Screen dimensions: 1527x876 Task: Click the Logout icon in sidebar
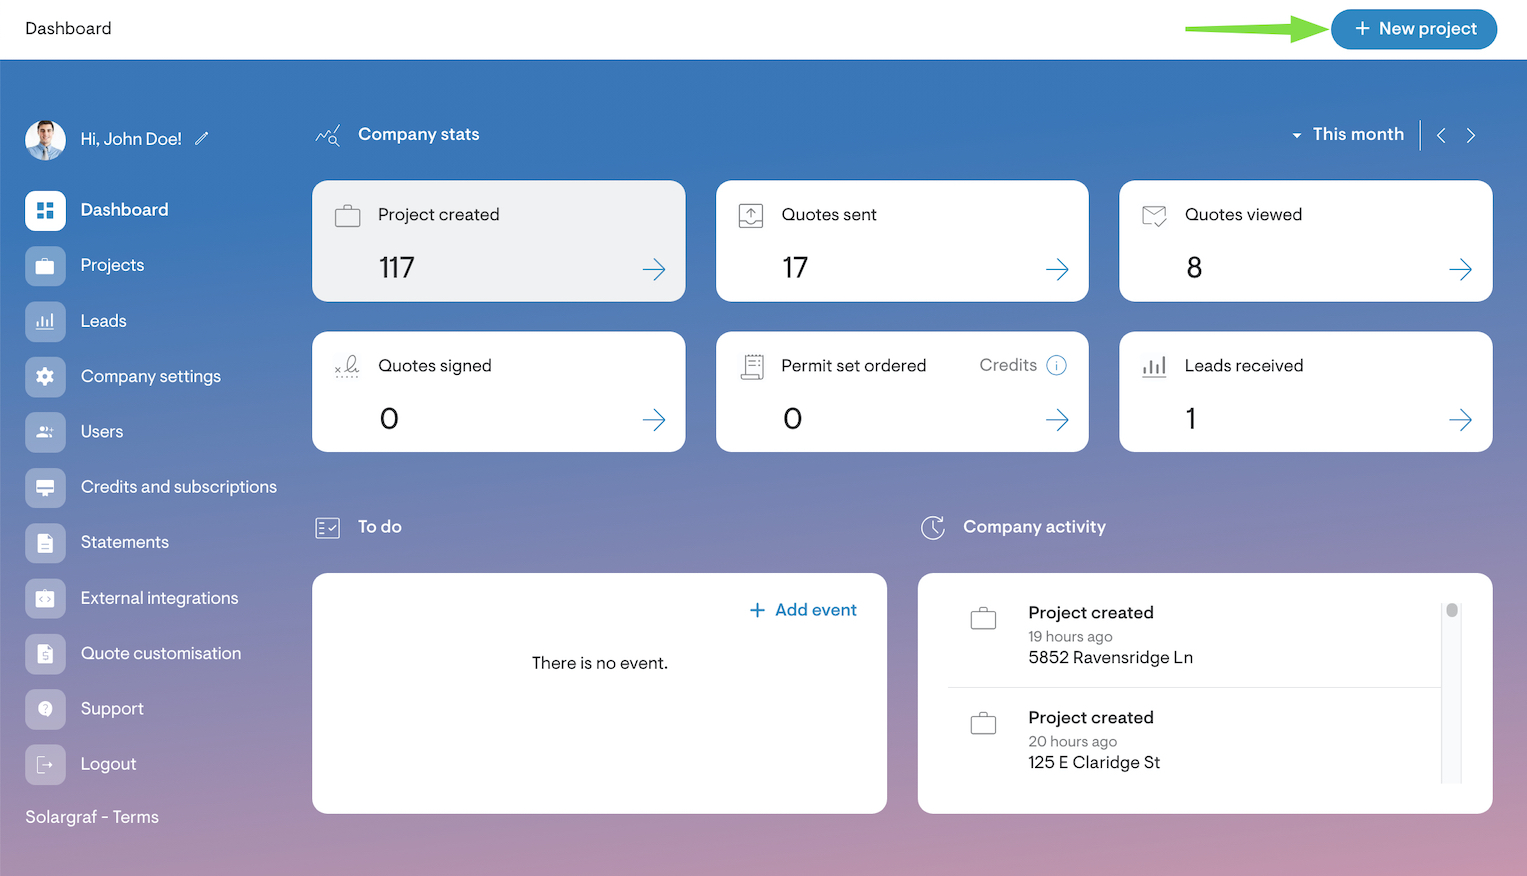[45, 765]
